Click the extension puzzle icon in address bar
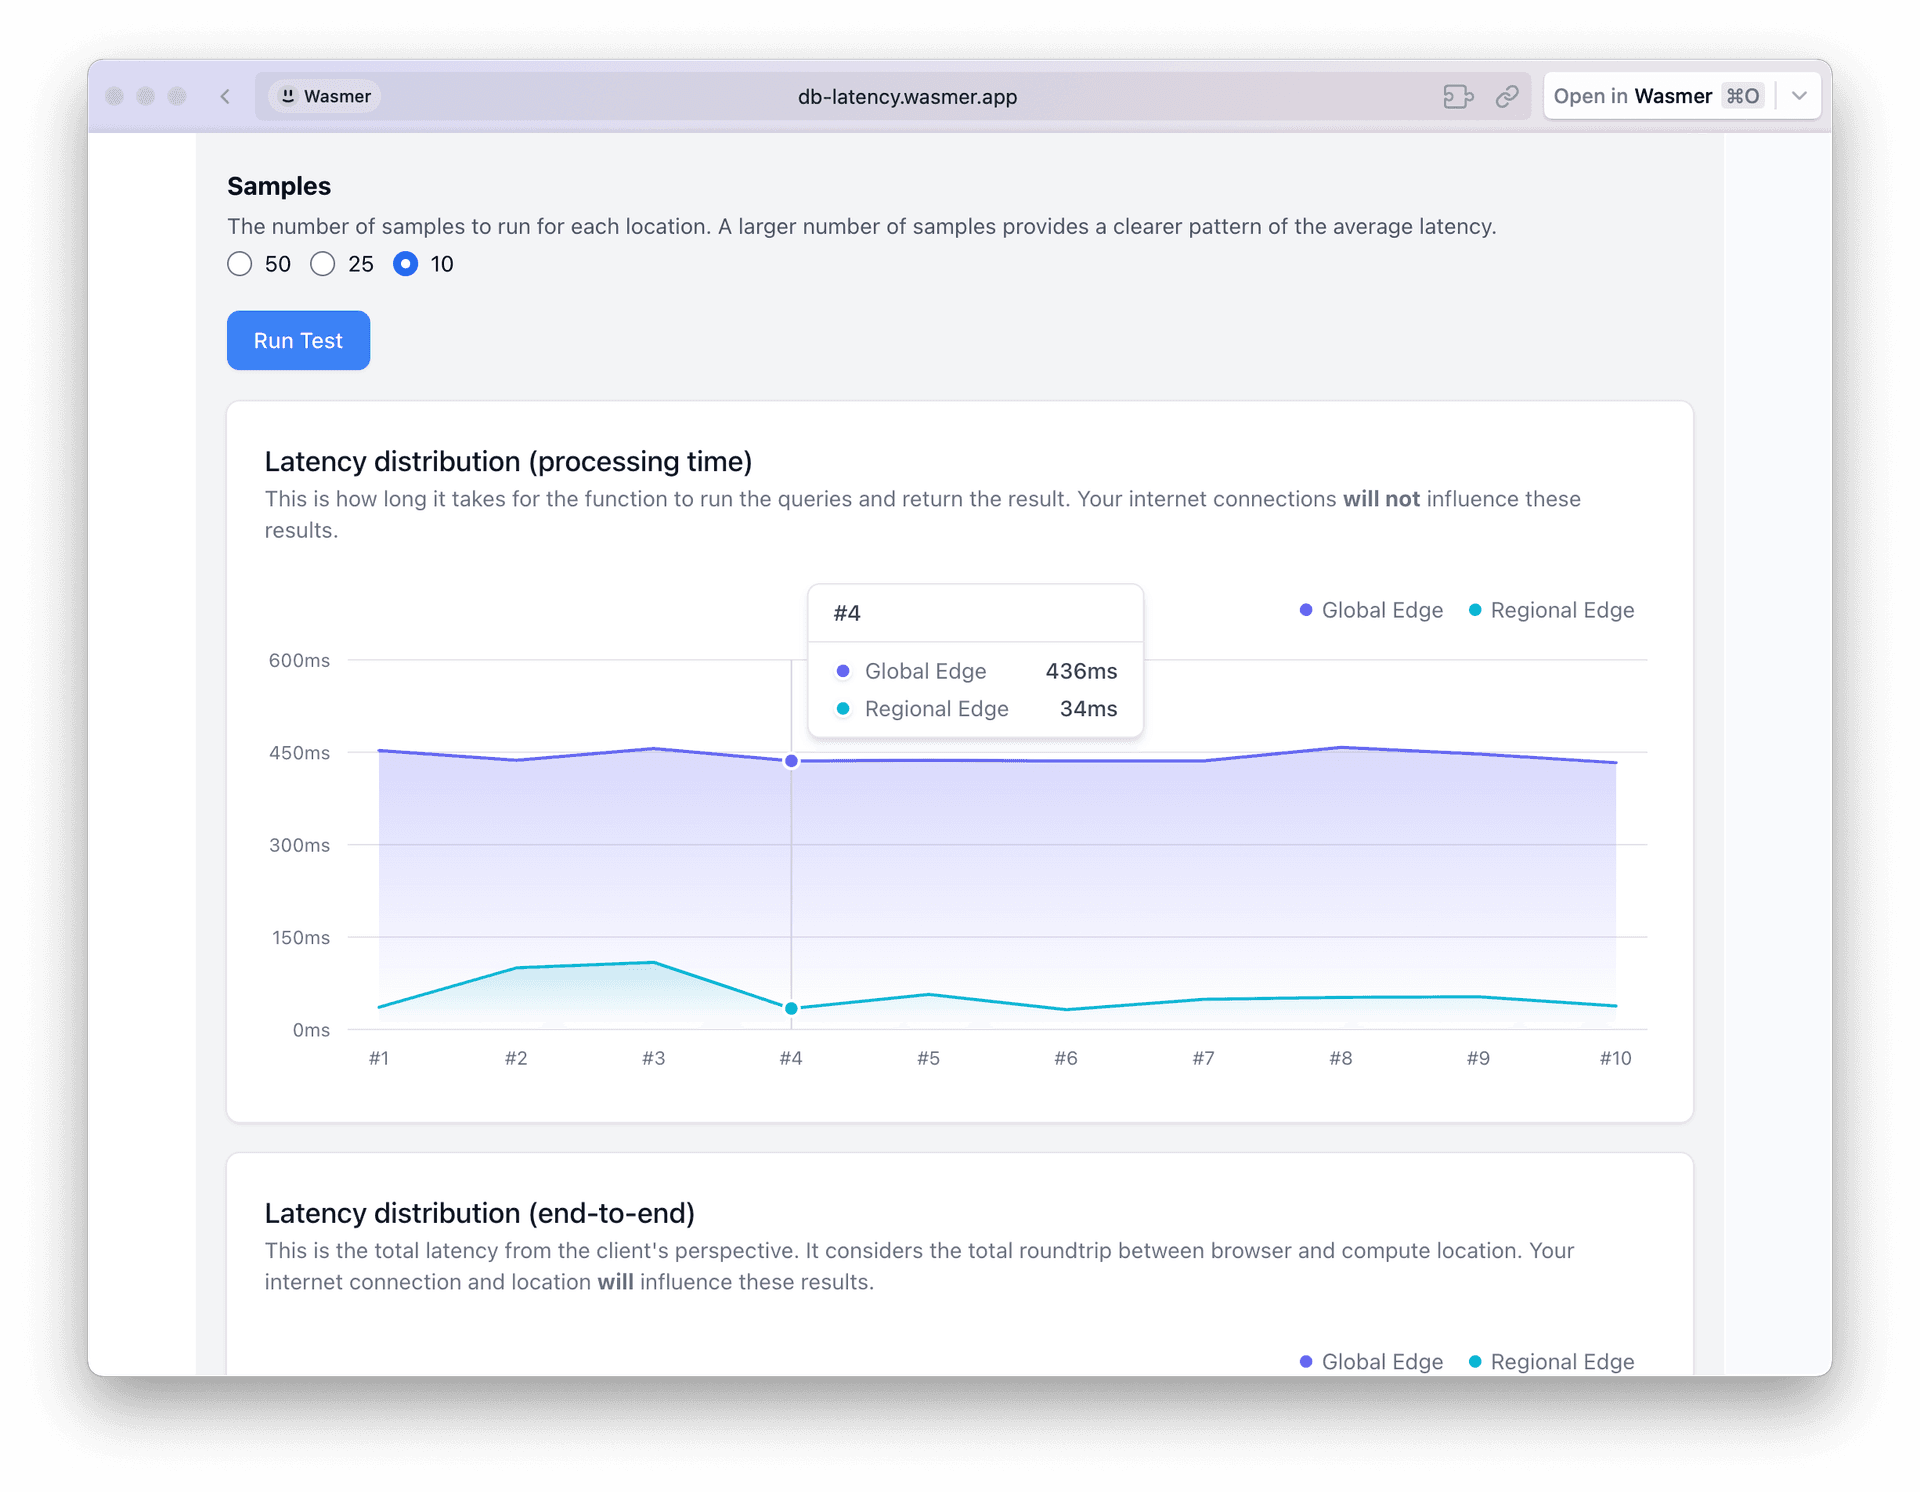Image resolution: width=1920 pixels, height=1492 pixels. point(1458,96)
